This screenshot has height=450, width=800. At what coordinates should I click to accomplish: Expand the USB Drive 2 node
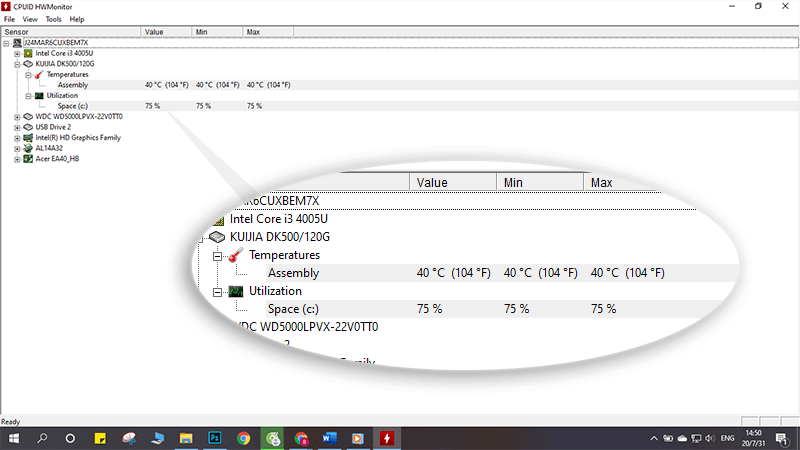coord(17,128)
